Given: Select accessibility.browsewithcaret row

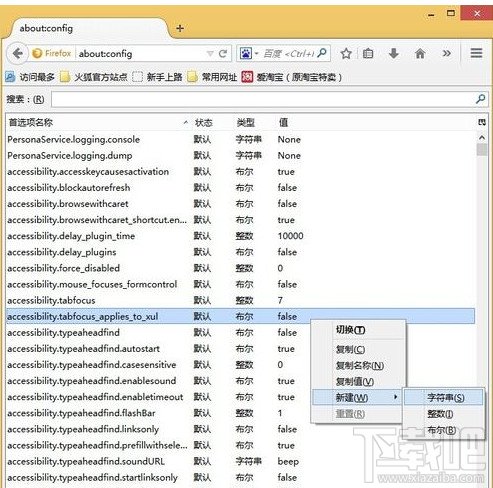Looking at the screenshot, I should coord(240,204).
